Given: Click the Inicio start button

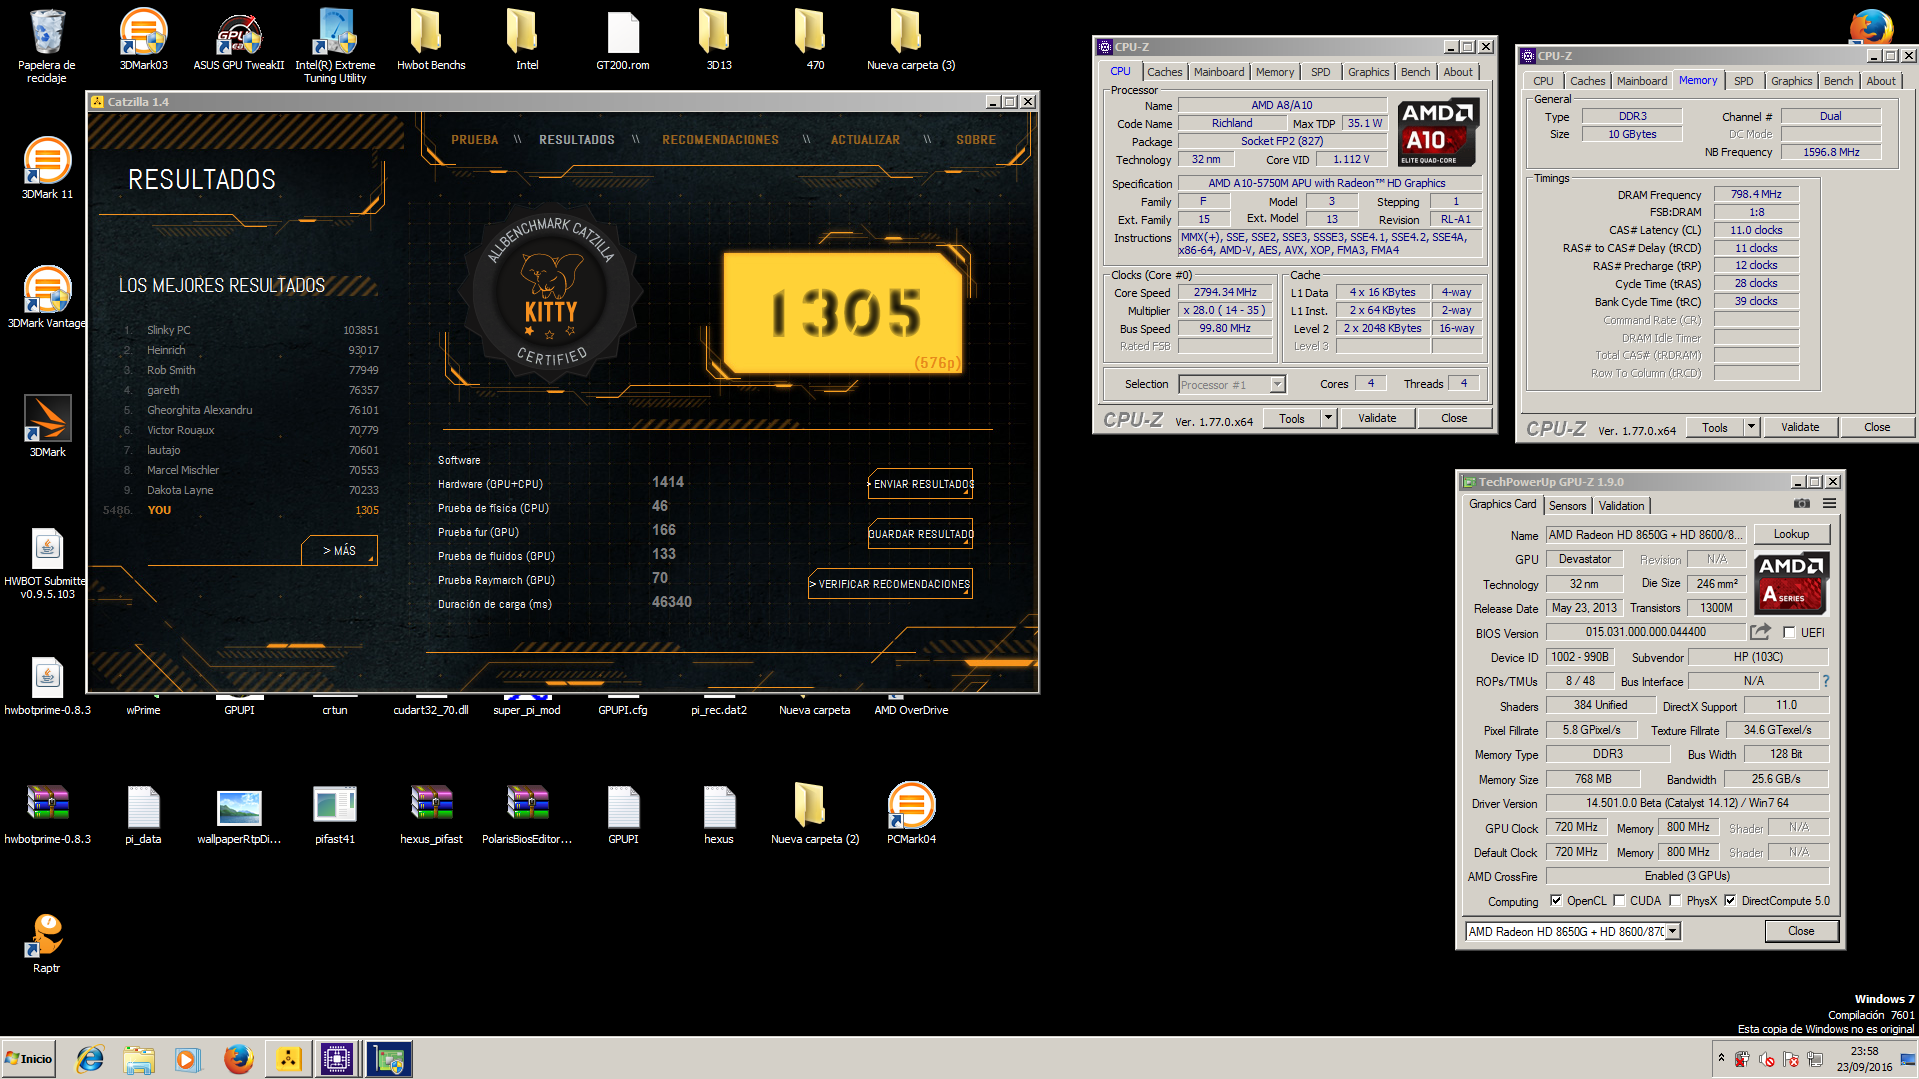Looking at the screenshot, I should point(28,1059).
